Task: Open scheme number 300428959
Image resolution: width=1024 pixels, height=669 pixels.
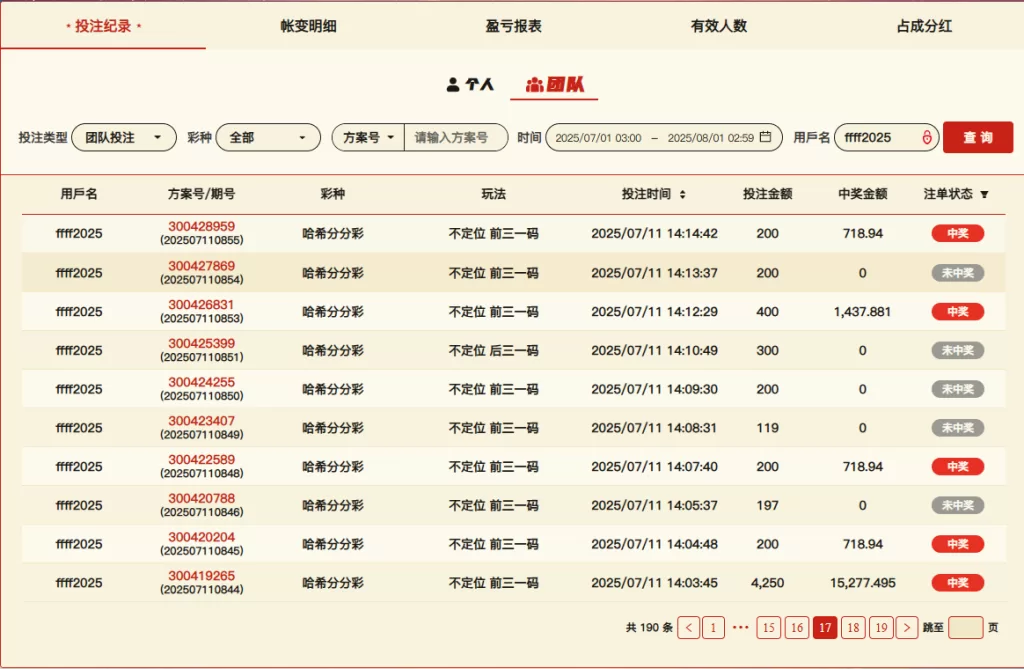Action: (x=201, y=227)
